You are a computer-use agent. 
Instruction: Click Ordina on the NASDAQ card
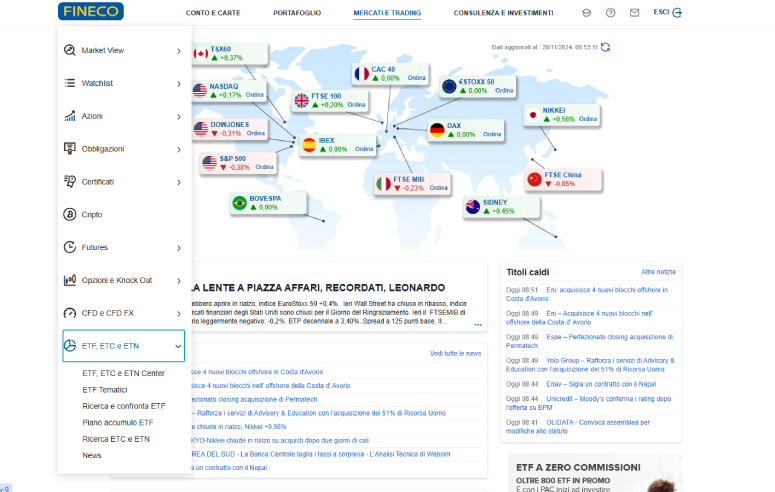click(255, 94)
